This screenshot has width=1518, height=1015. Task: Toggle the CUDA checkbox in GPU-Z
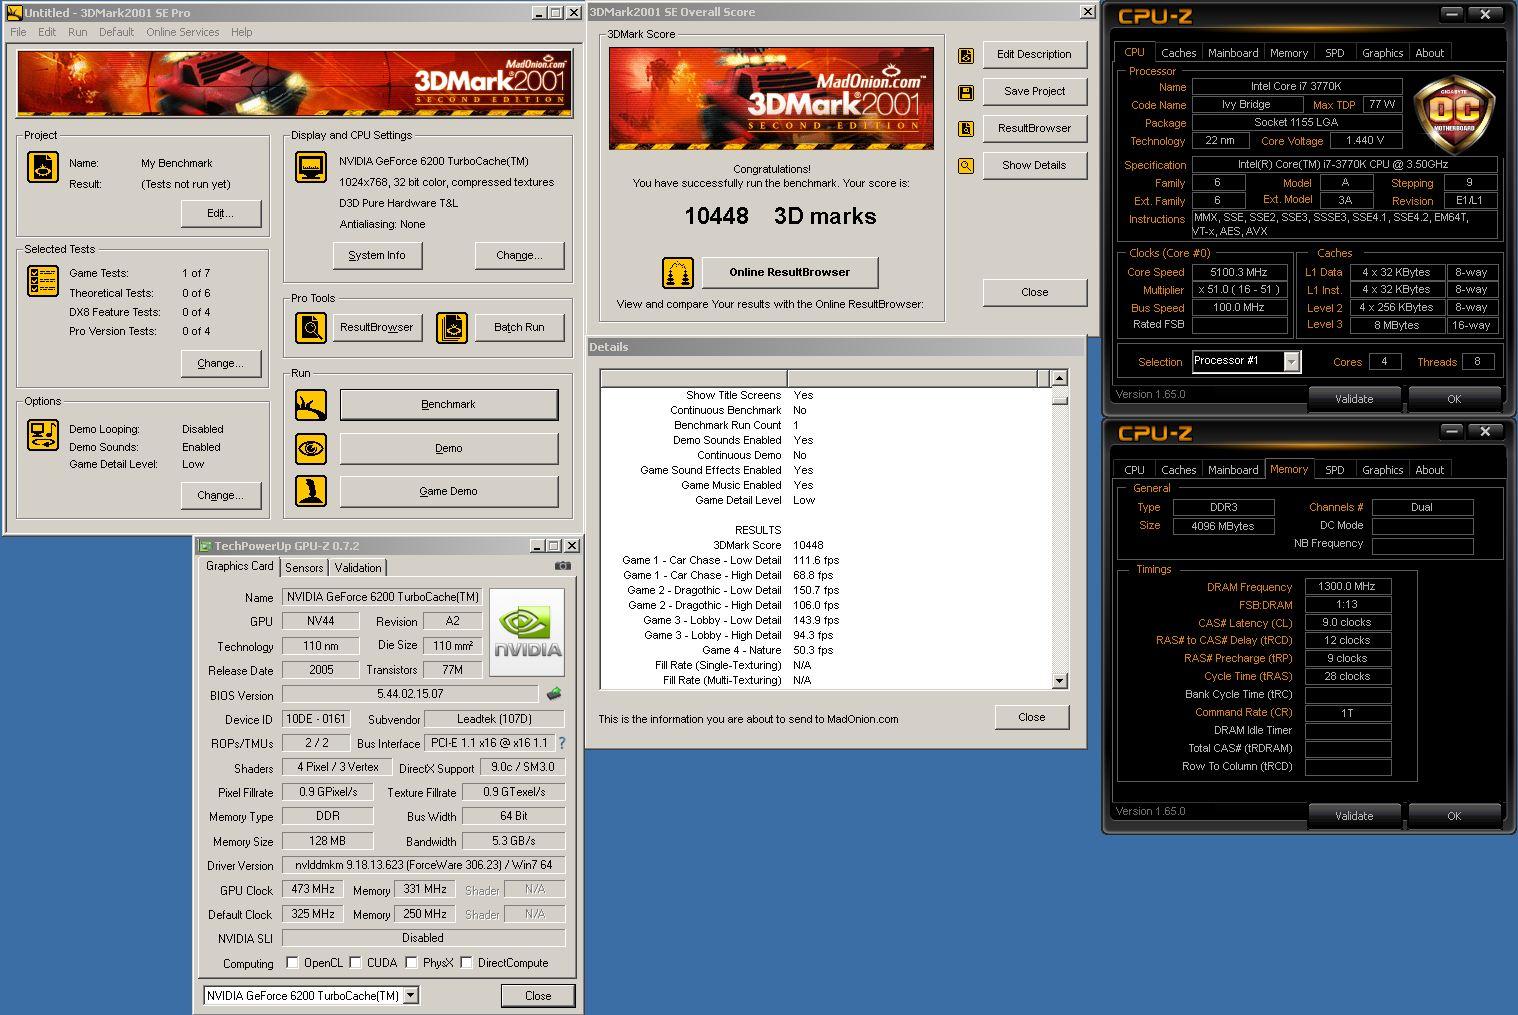tap(355, 962)
